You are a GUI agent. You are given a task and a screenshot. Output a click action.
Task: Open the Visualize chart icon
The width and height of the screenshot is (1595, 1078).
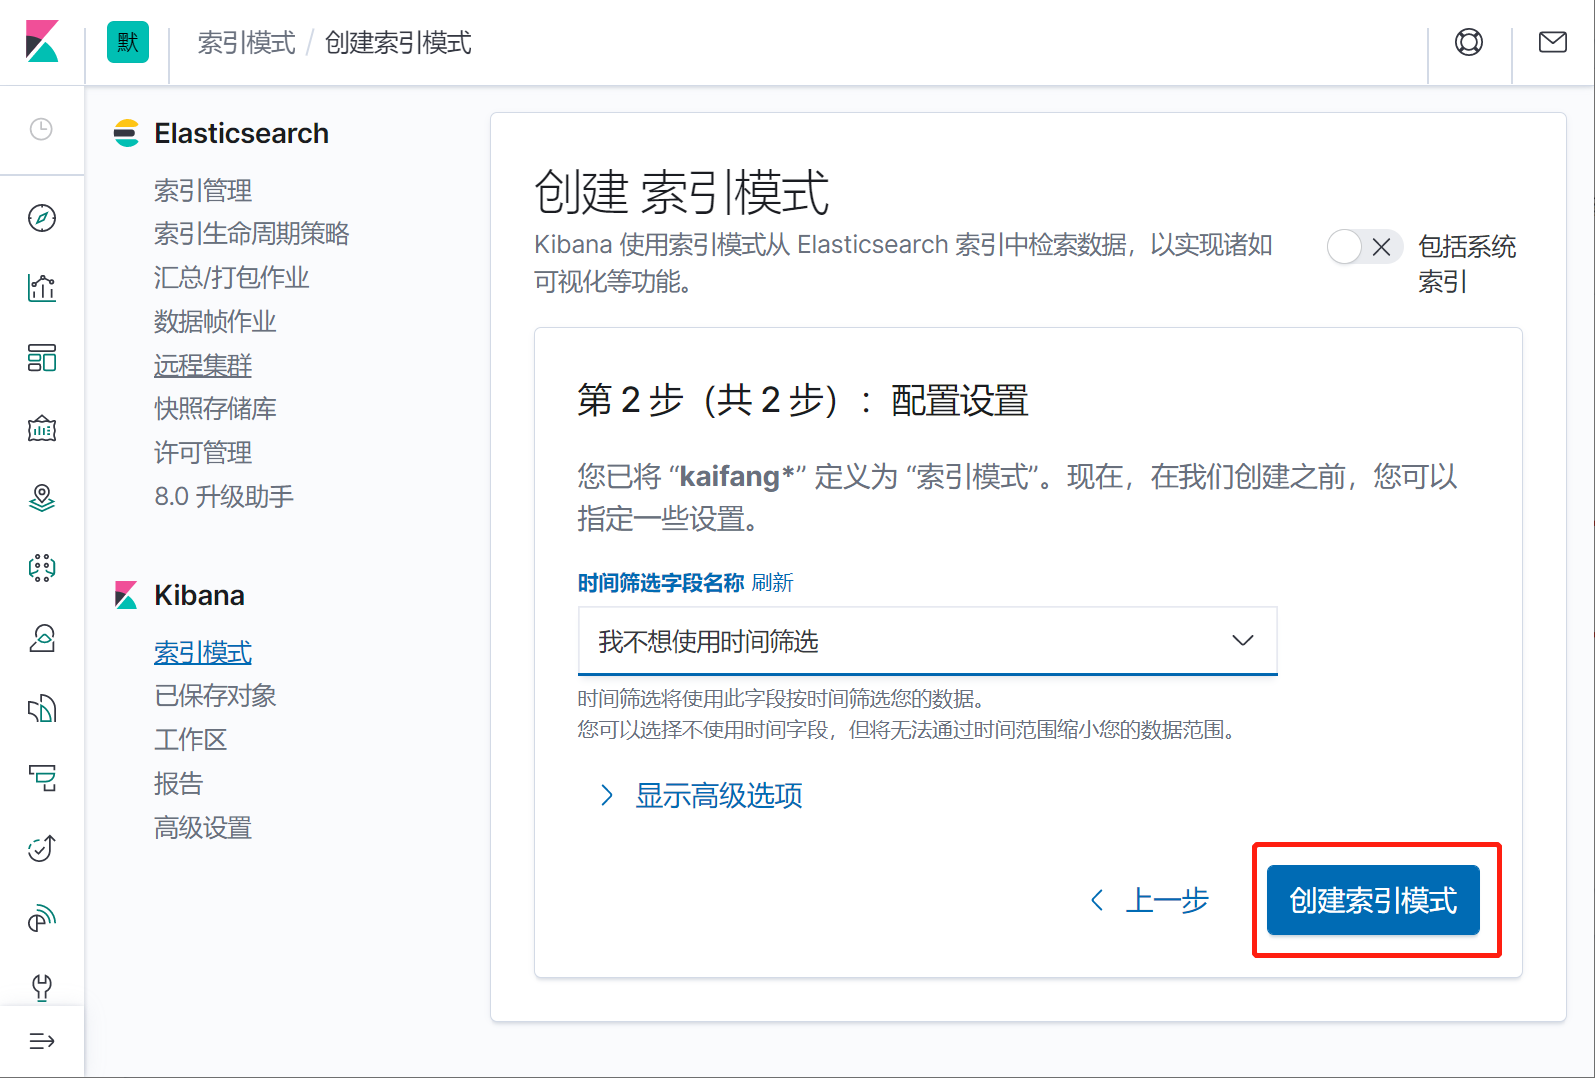(42, 288)
